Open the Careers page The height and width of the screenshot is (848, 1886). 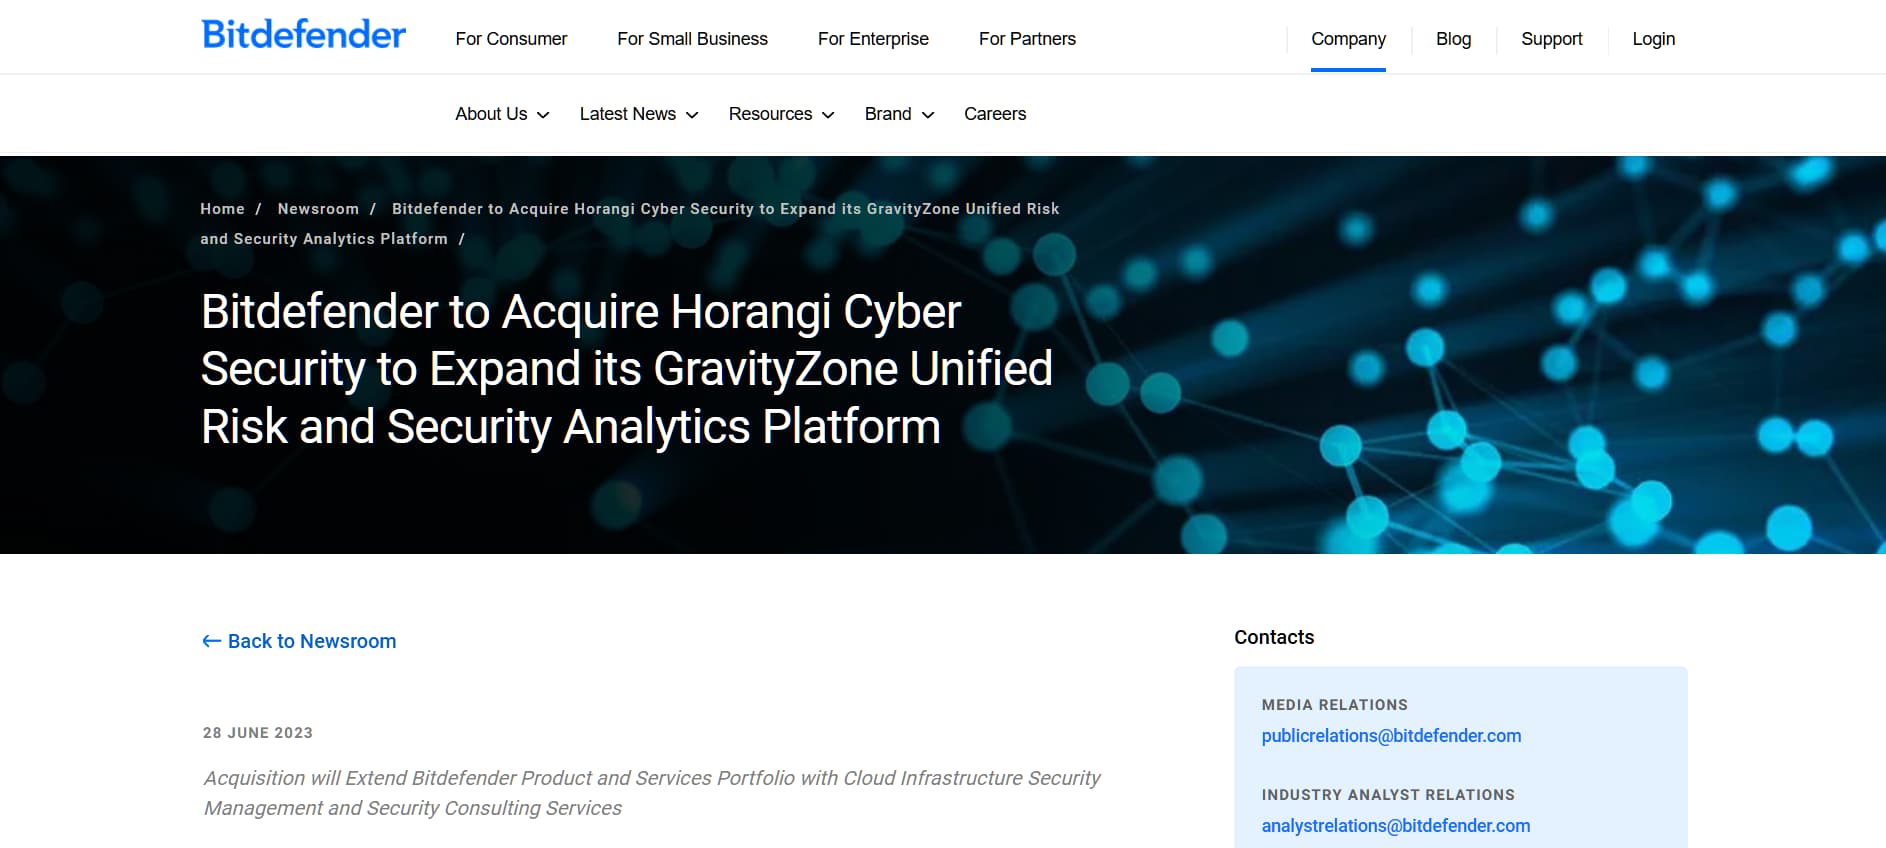995,114
